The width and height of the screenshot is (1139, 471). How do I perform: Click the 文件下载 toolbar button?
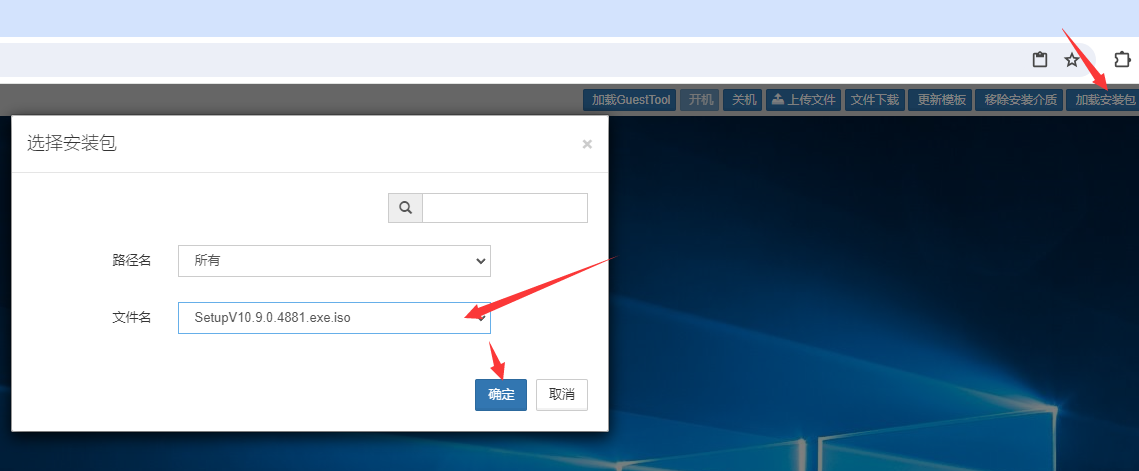pos(875,100)
